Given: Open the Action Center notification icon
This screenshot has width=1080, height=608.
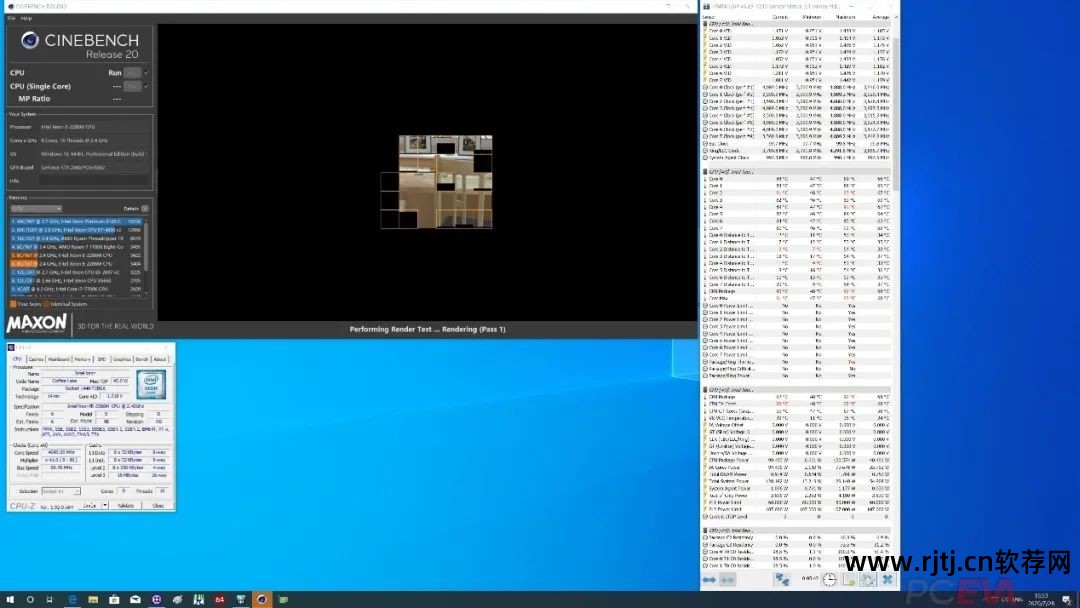Looking at the screenshot, I should tap(1067, 600).
